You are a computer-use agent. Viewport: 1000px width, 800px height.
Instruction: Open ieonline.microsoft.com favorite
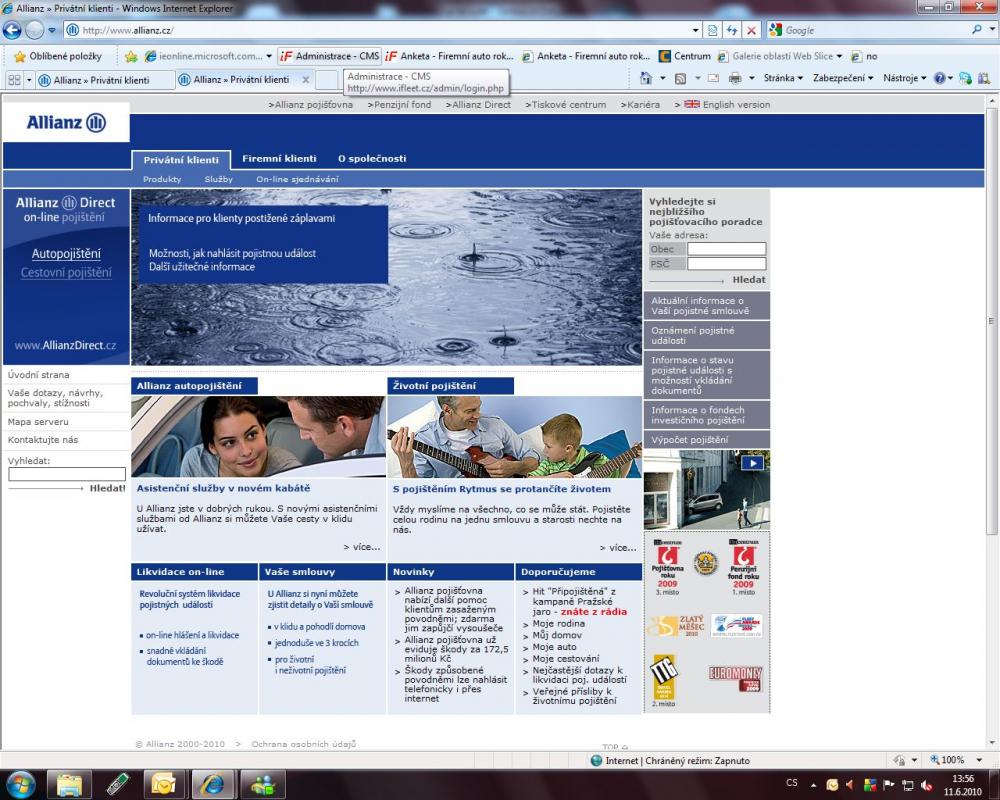click(203, 56)
